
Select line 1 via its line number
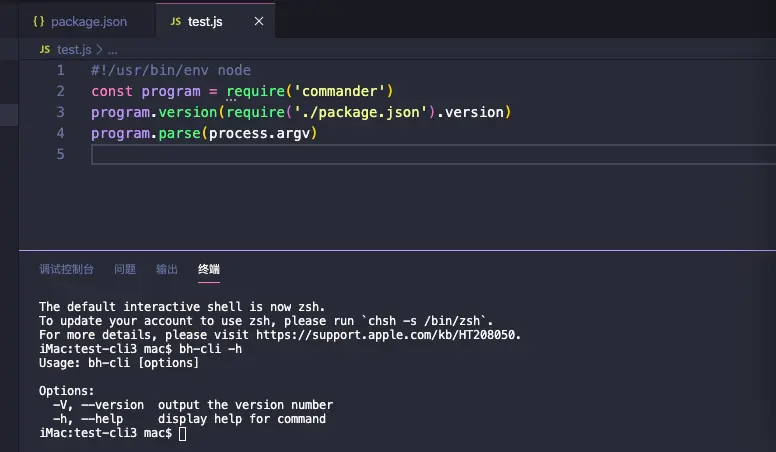pyautogui.click(x=60, y=70)
